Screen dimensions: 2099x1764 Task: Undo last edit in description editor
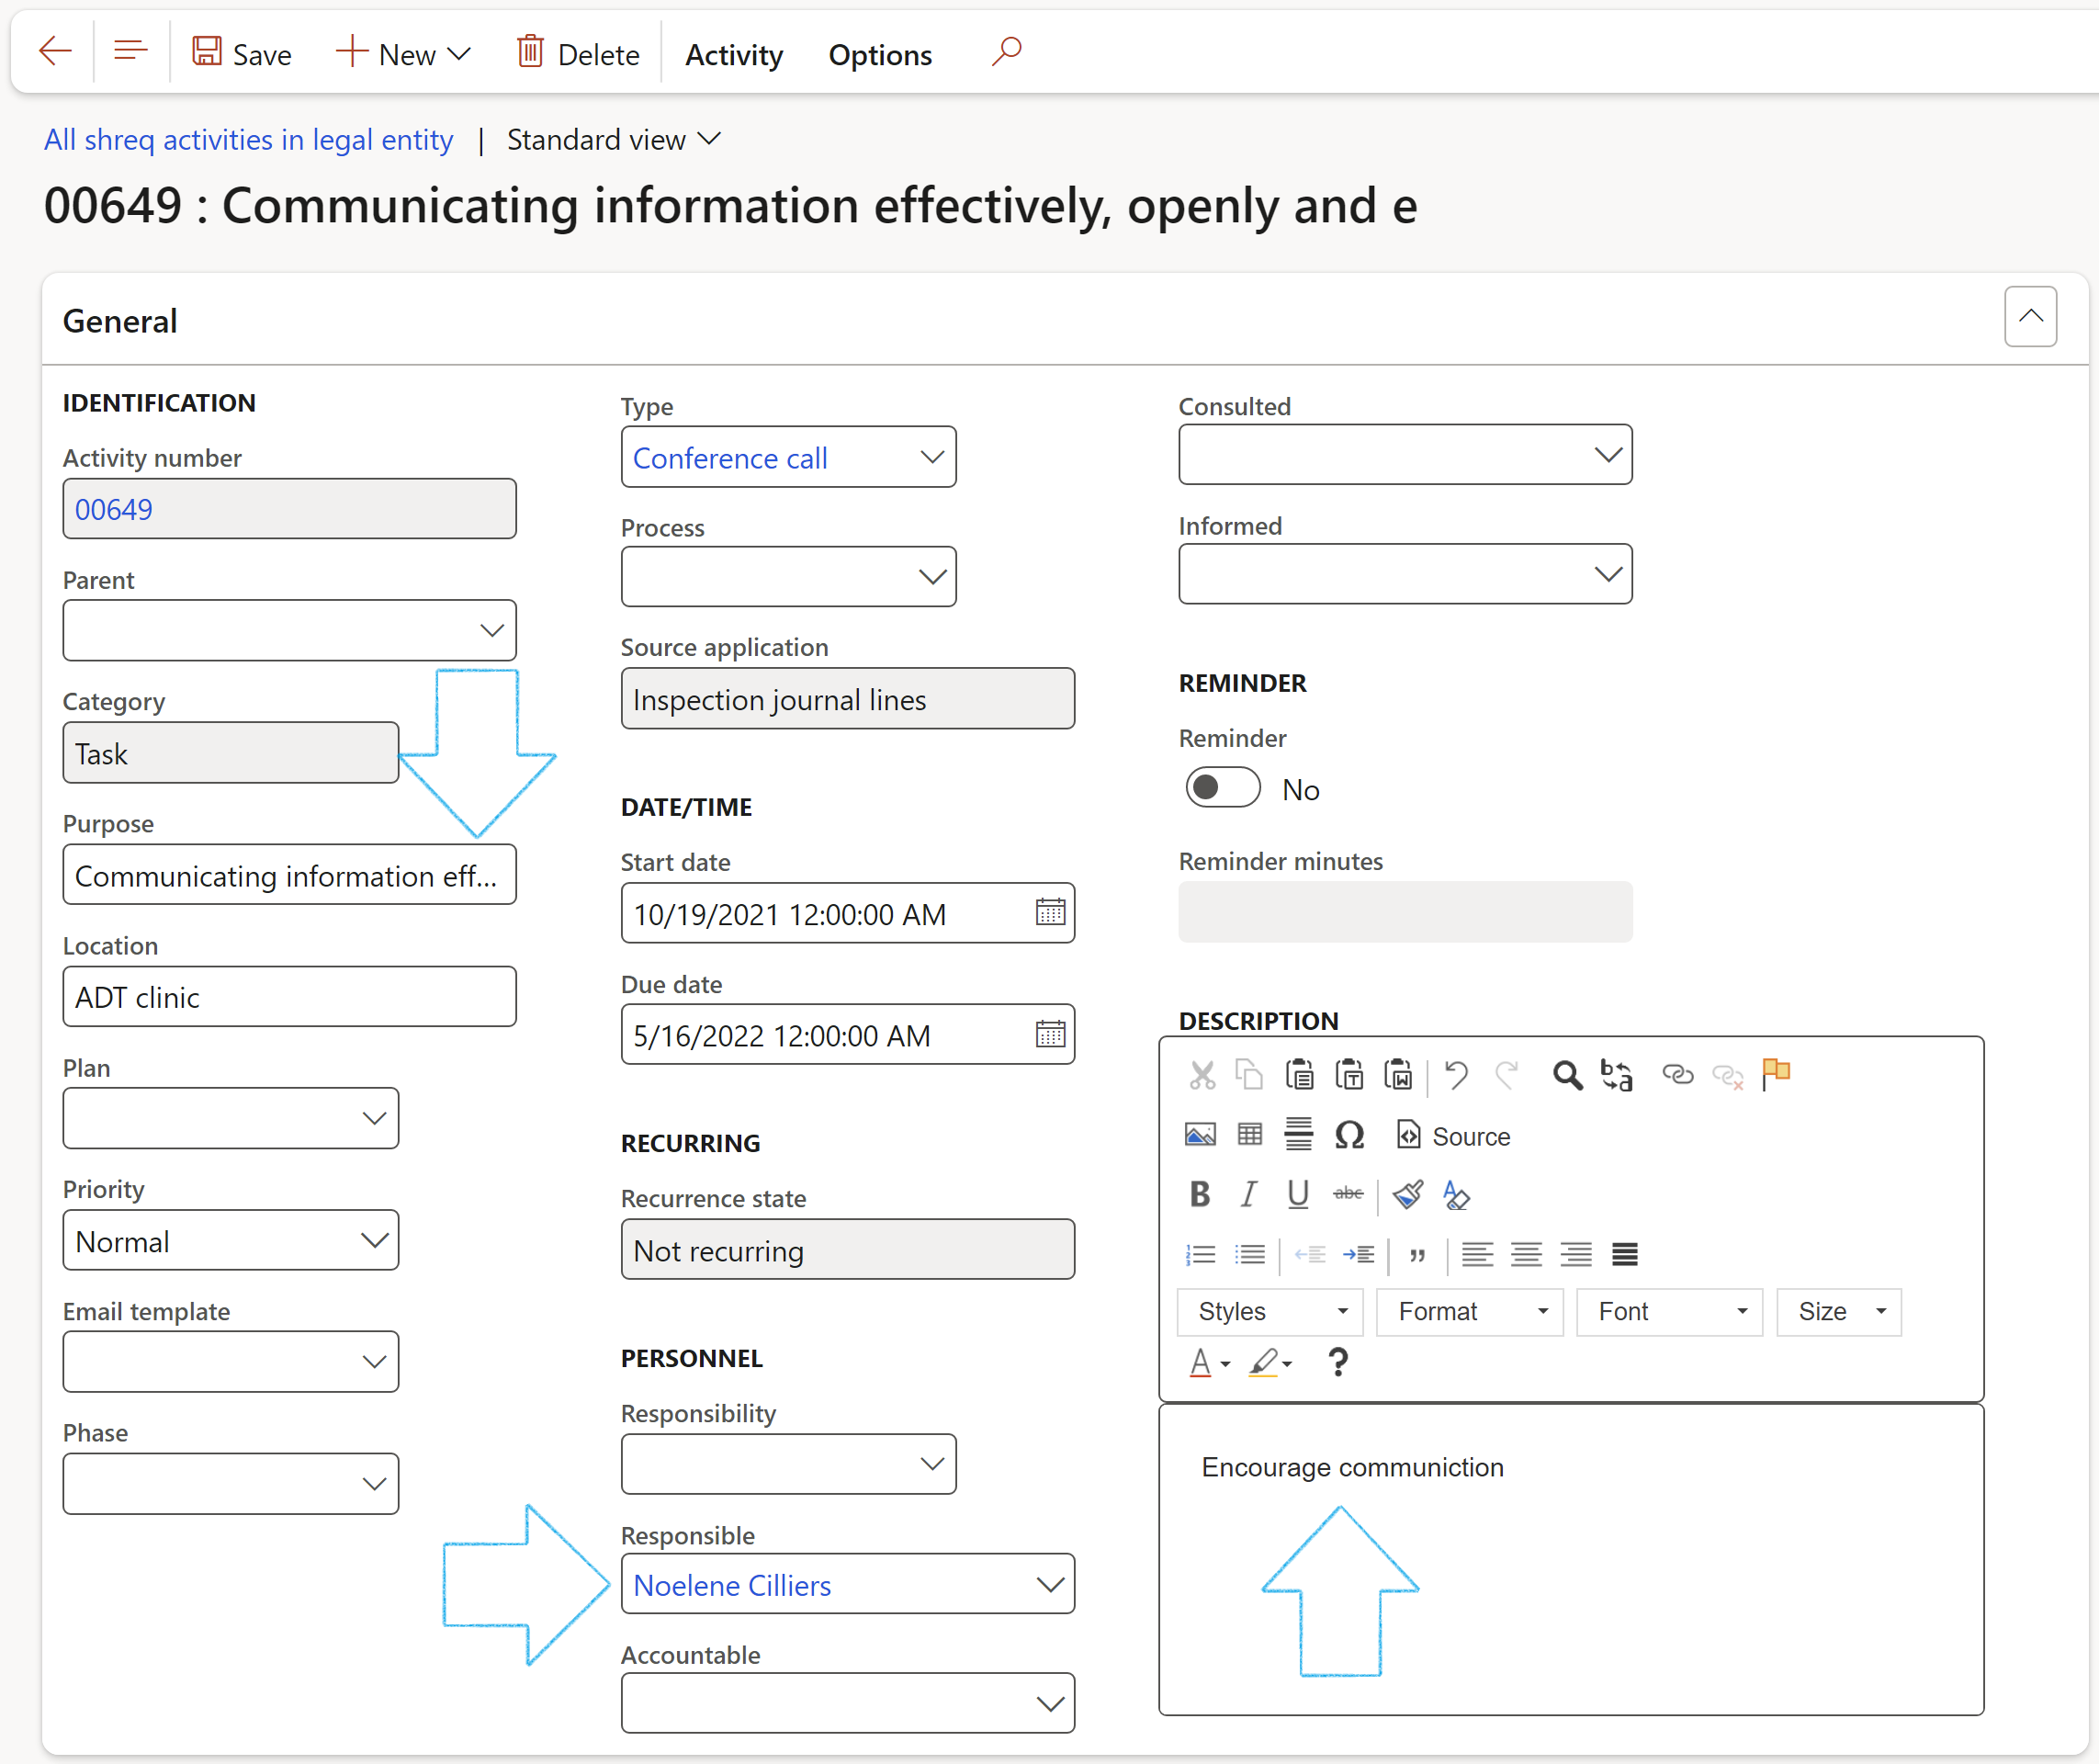(1456, 1075)
